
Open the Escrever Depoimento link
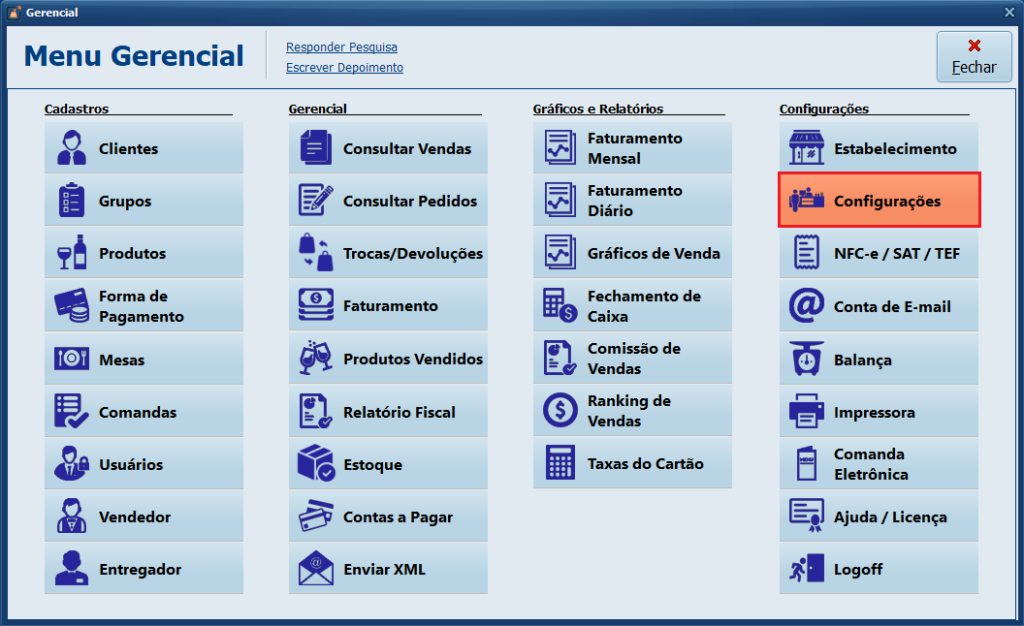click(345, 67)
